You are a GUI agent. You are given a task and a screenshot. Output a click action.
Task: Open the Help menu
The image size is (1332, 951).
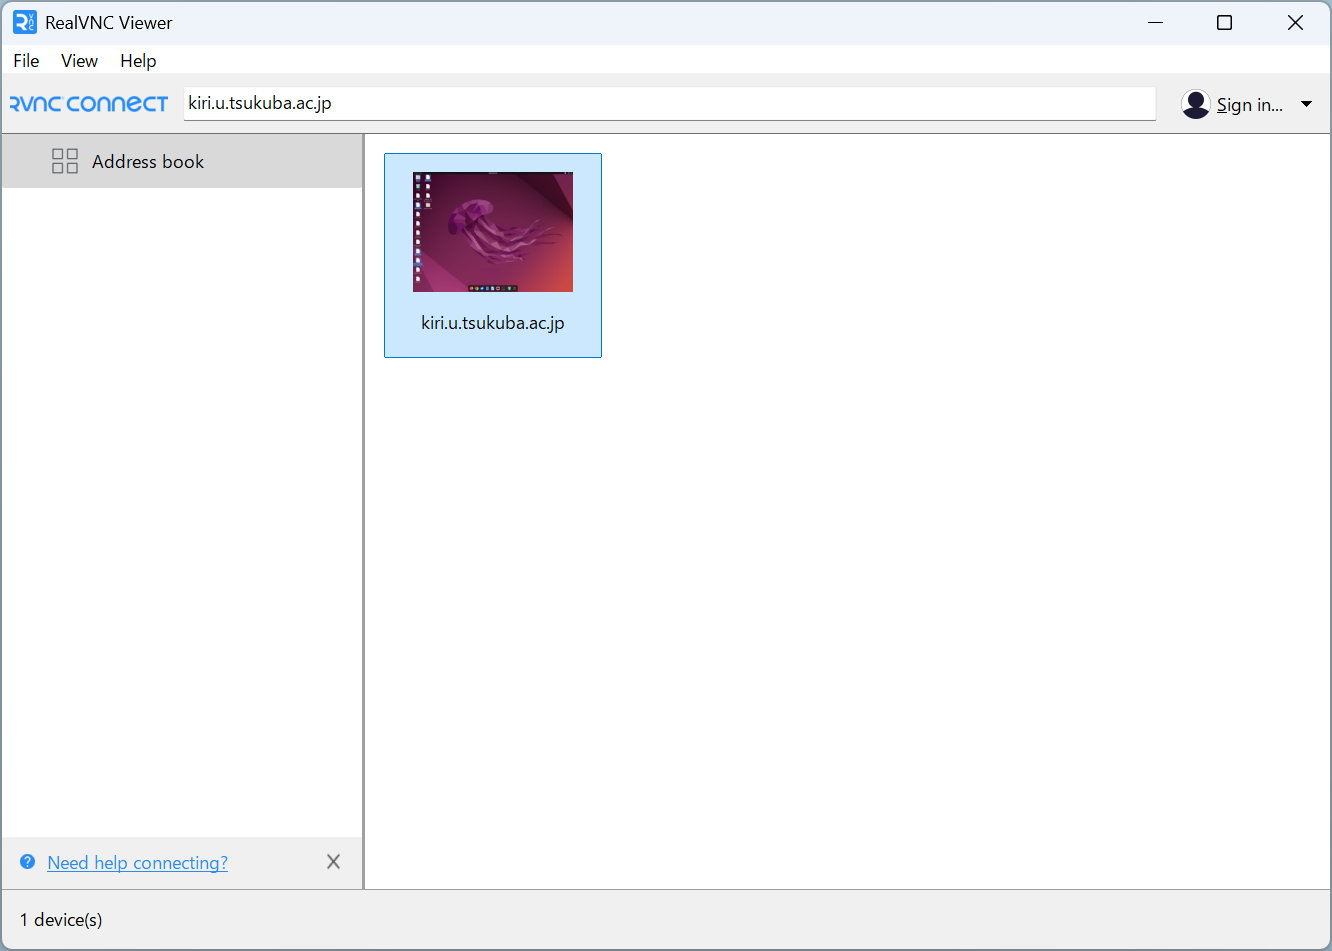click(x=138, y=61)
